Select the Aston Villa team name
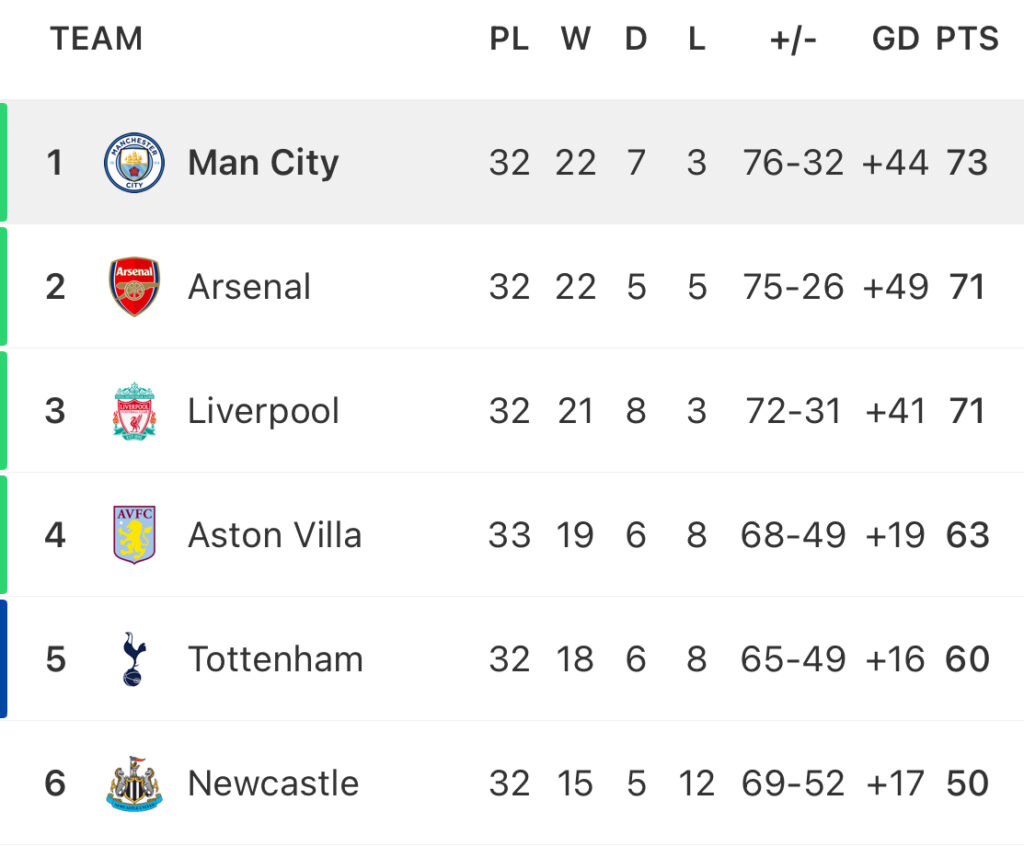 click(274, 535)
